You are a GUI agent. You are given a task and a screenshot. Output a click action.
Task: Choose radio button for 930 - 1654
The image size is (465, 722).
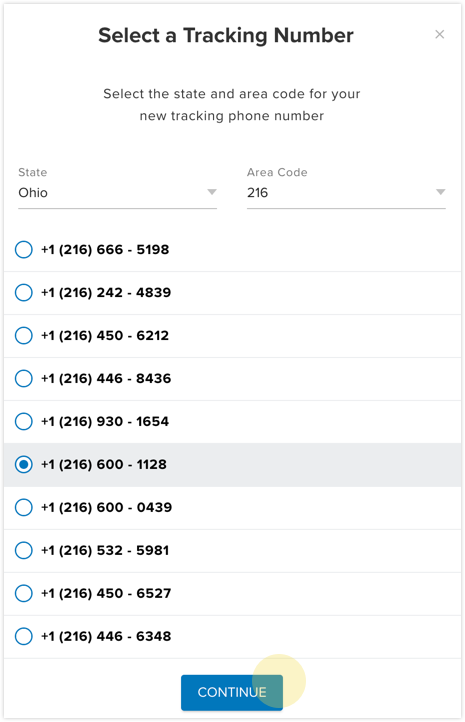23,421
